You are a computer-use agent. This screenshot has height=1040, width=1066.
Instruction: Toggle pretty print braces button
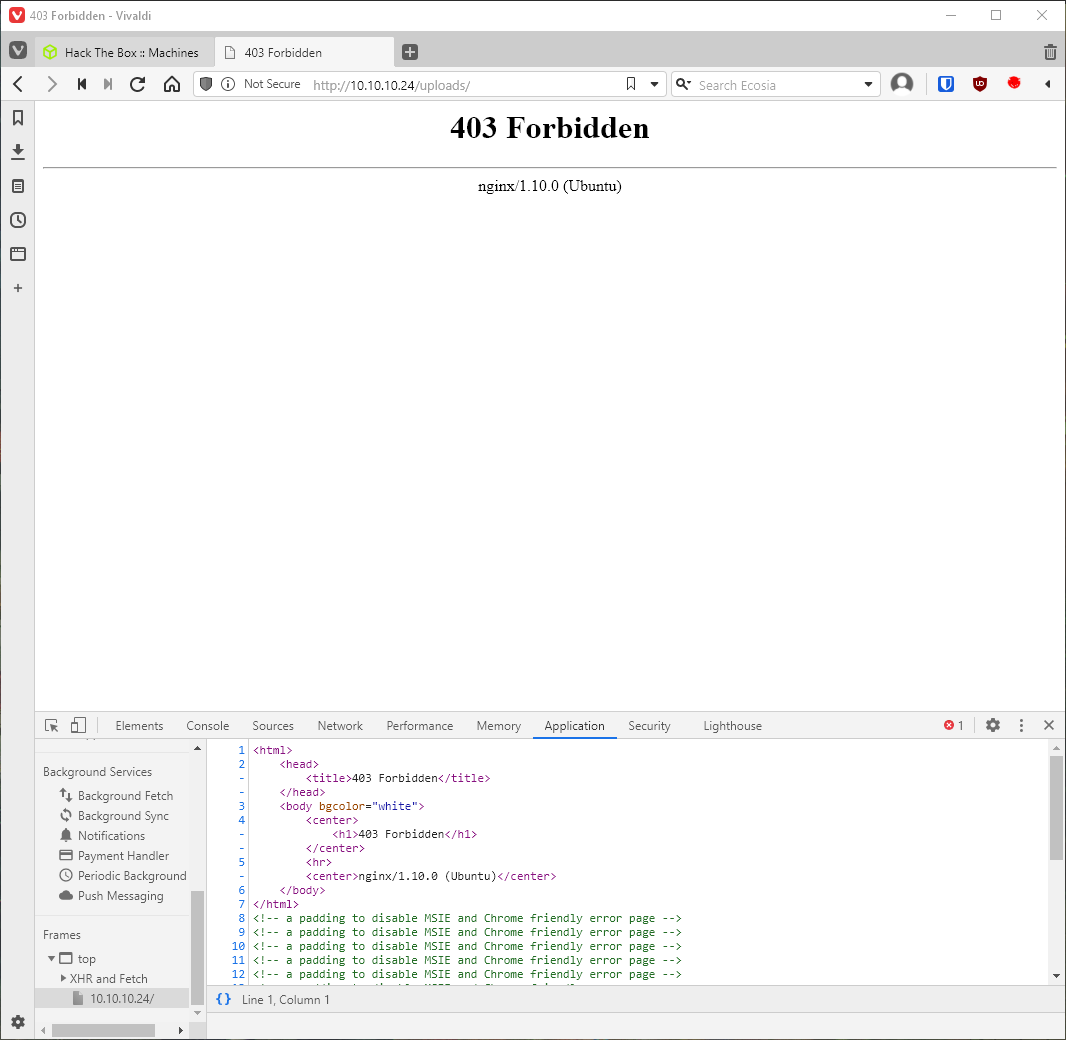click(x=224, y=999)
